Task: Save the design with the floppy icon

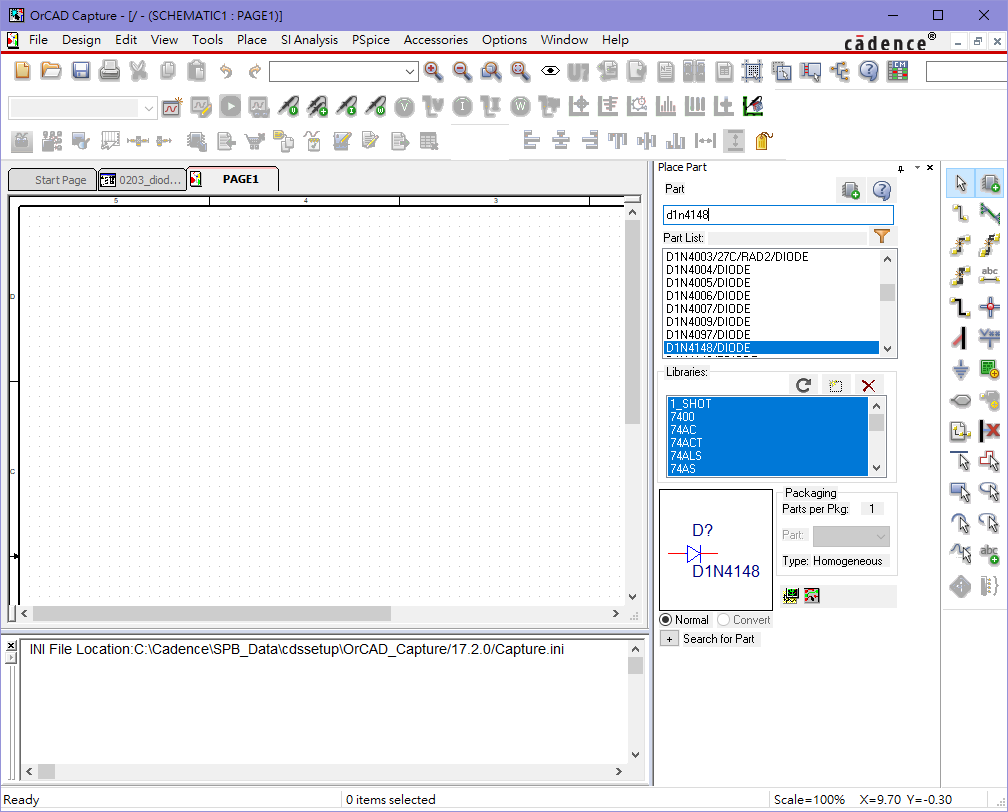Action: pos(81,71)
